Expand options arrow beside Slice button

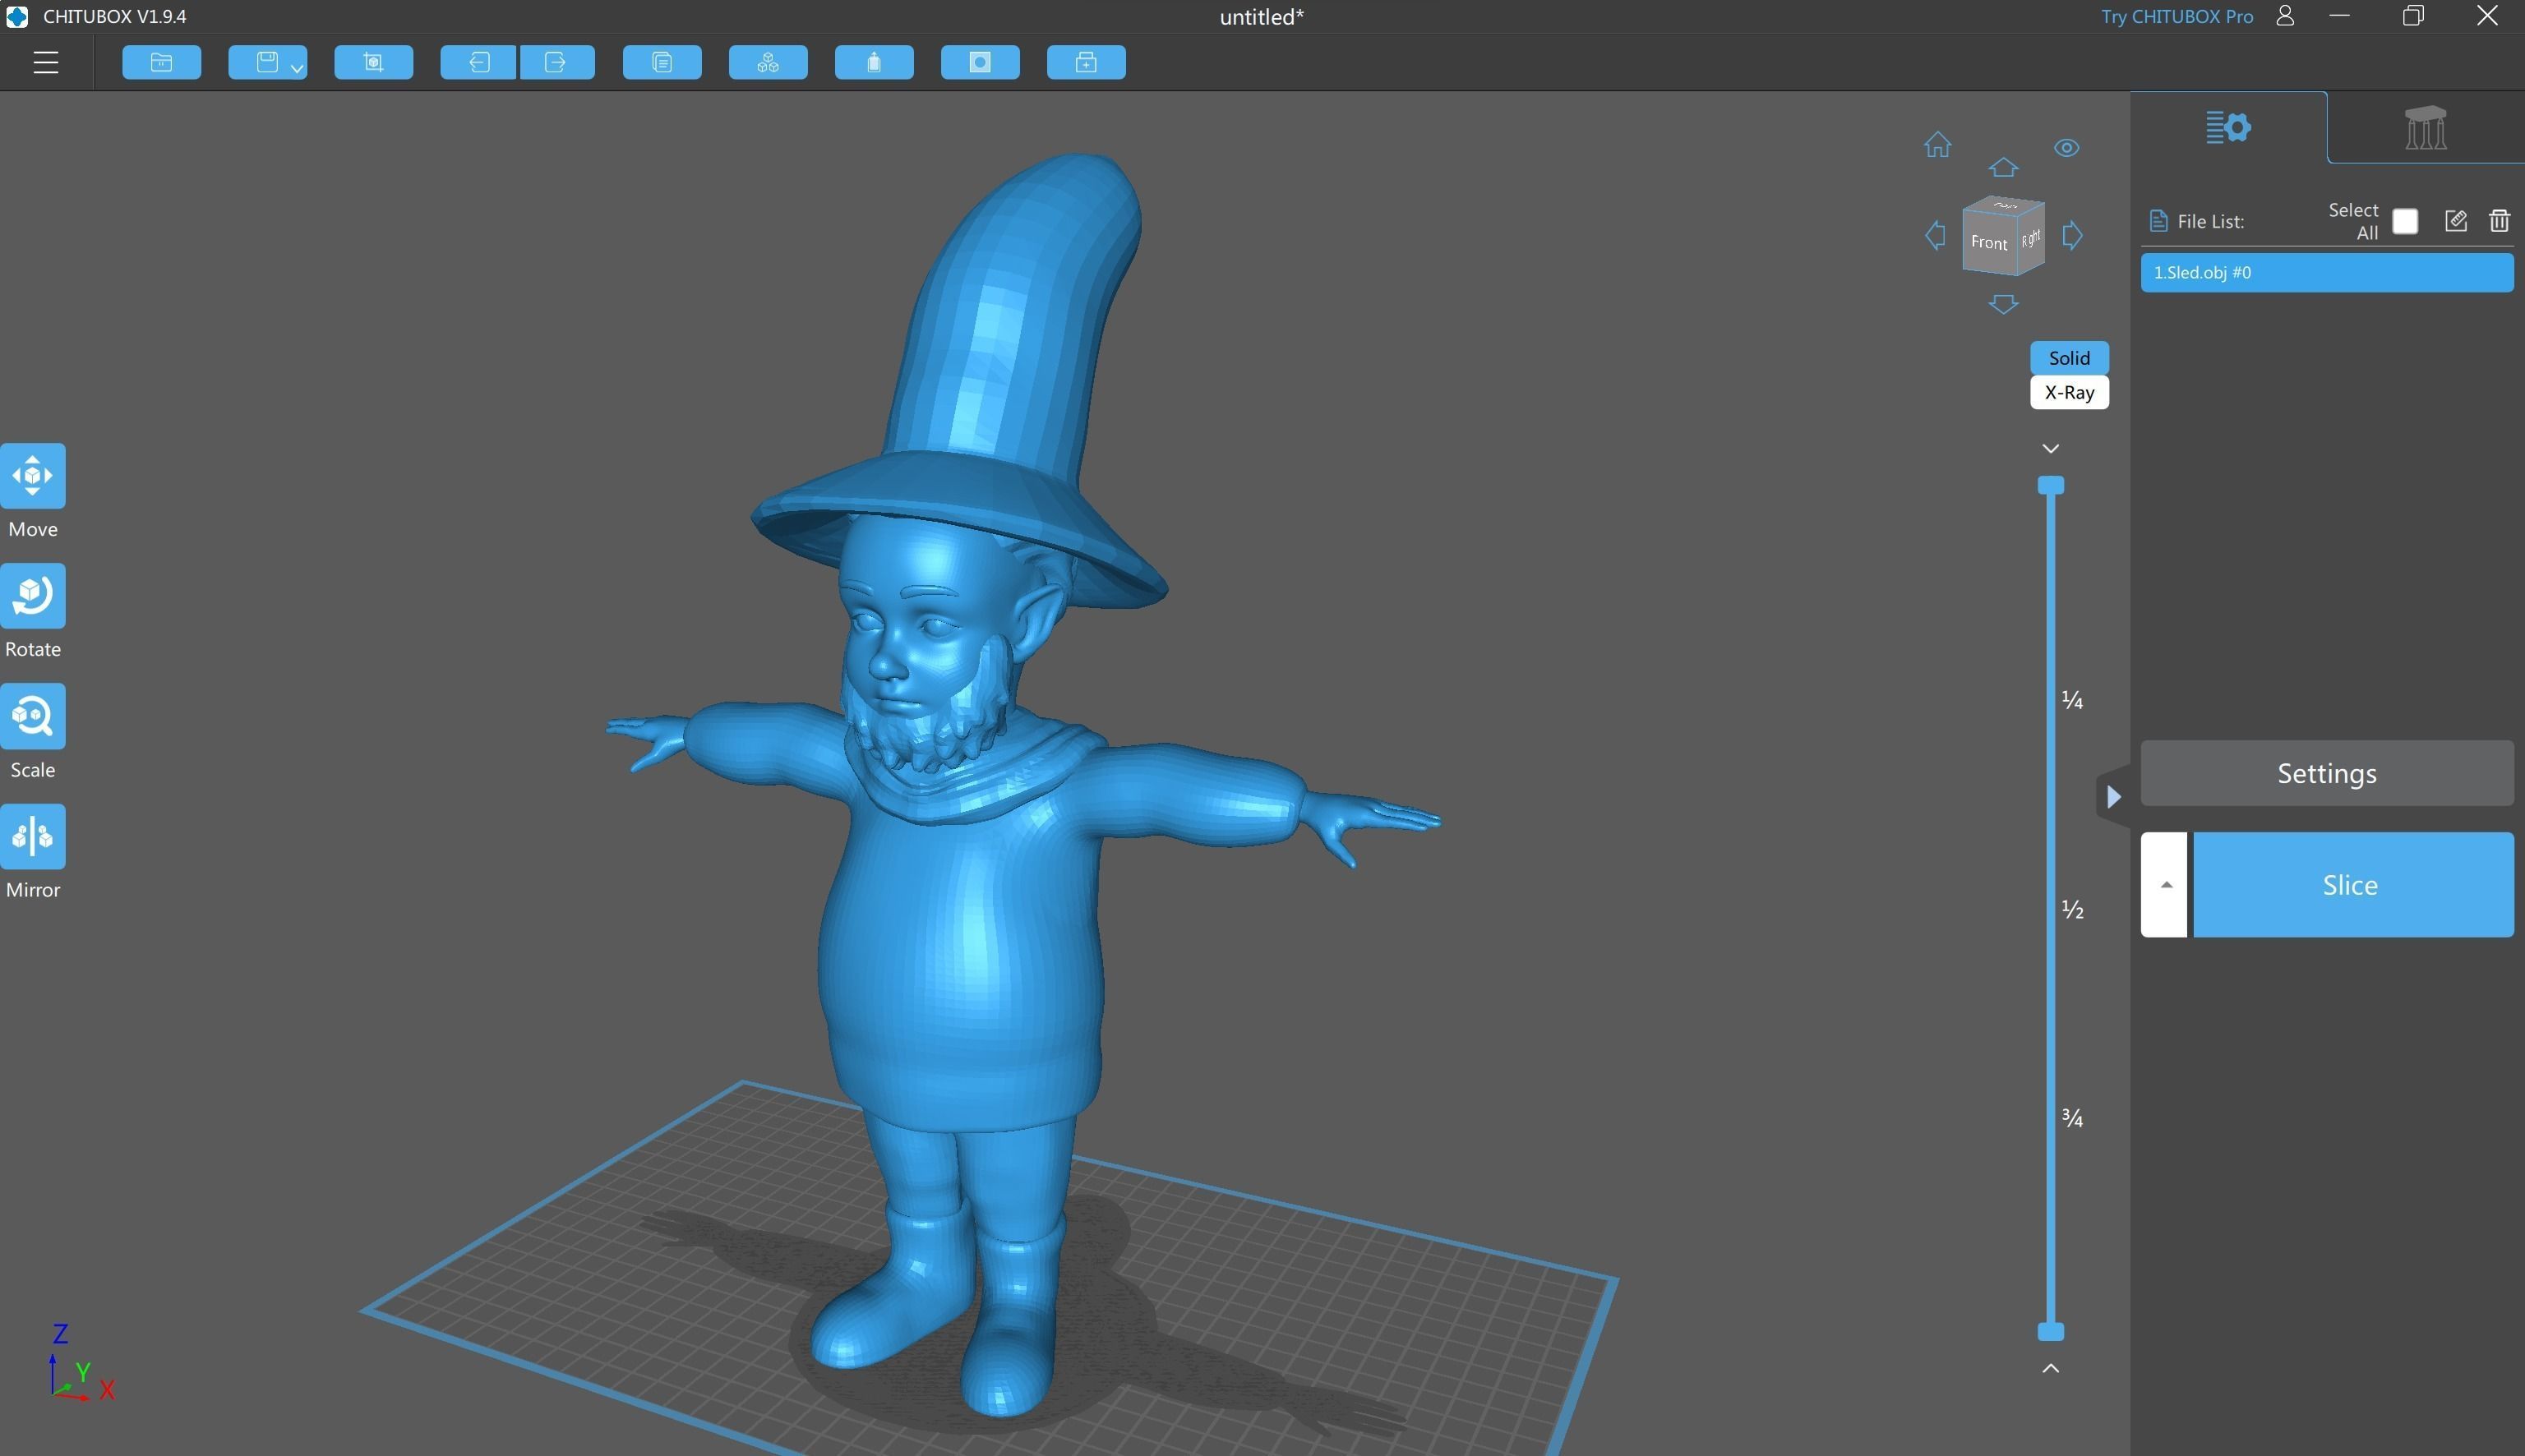coord(2164,885)
